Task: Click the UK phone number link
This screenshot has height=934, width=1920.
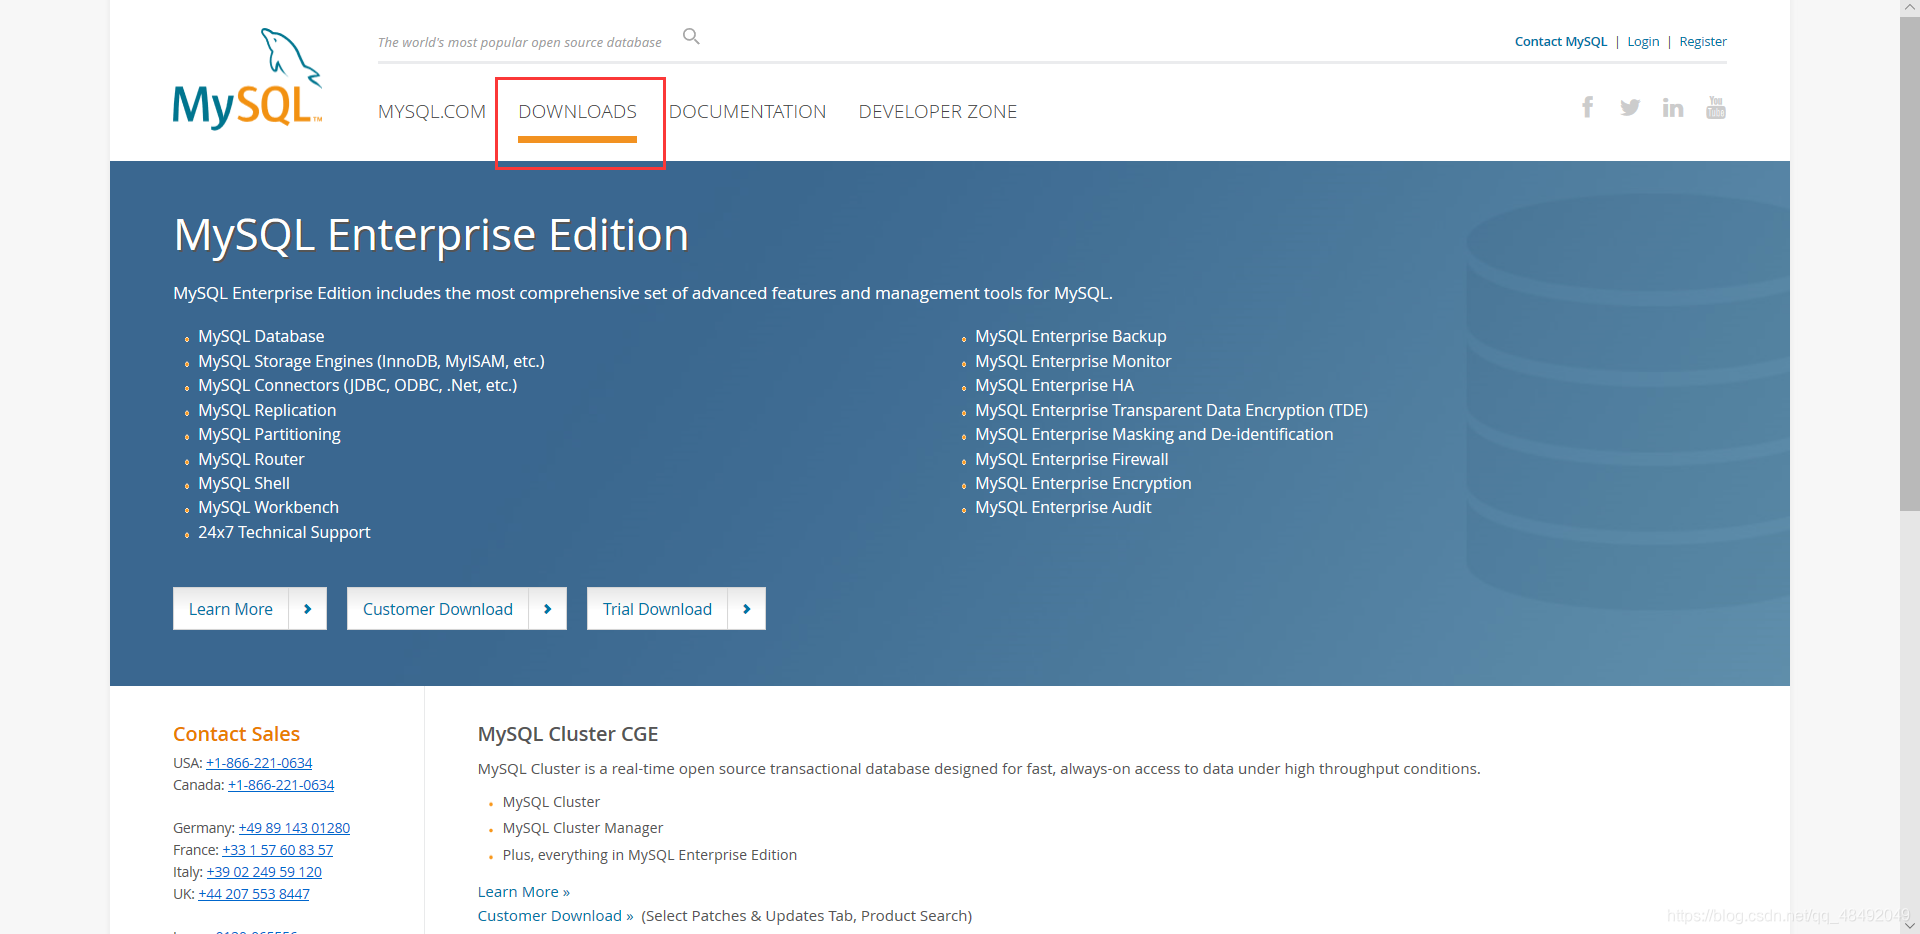Action: [254, 894]
